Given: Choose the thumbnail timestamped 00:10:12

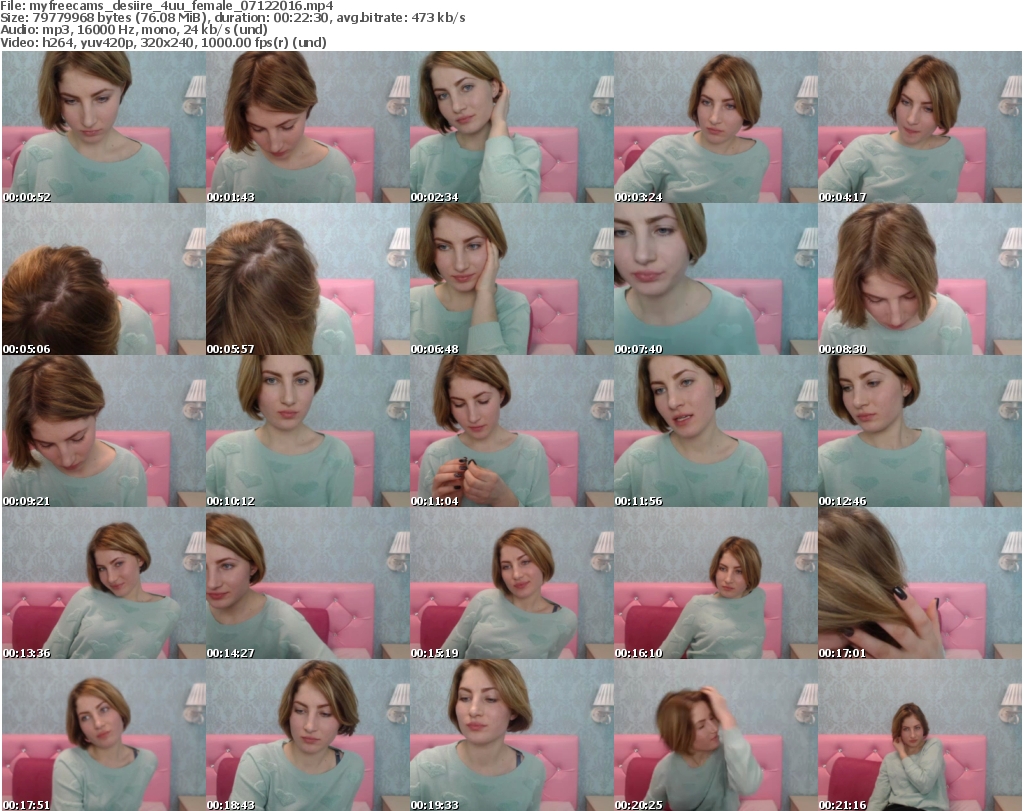Looking at the screenshot, I should (x=307, y=431).
